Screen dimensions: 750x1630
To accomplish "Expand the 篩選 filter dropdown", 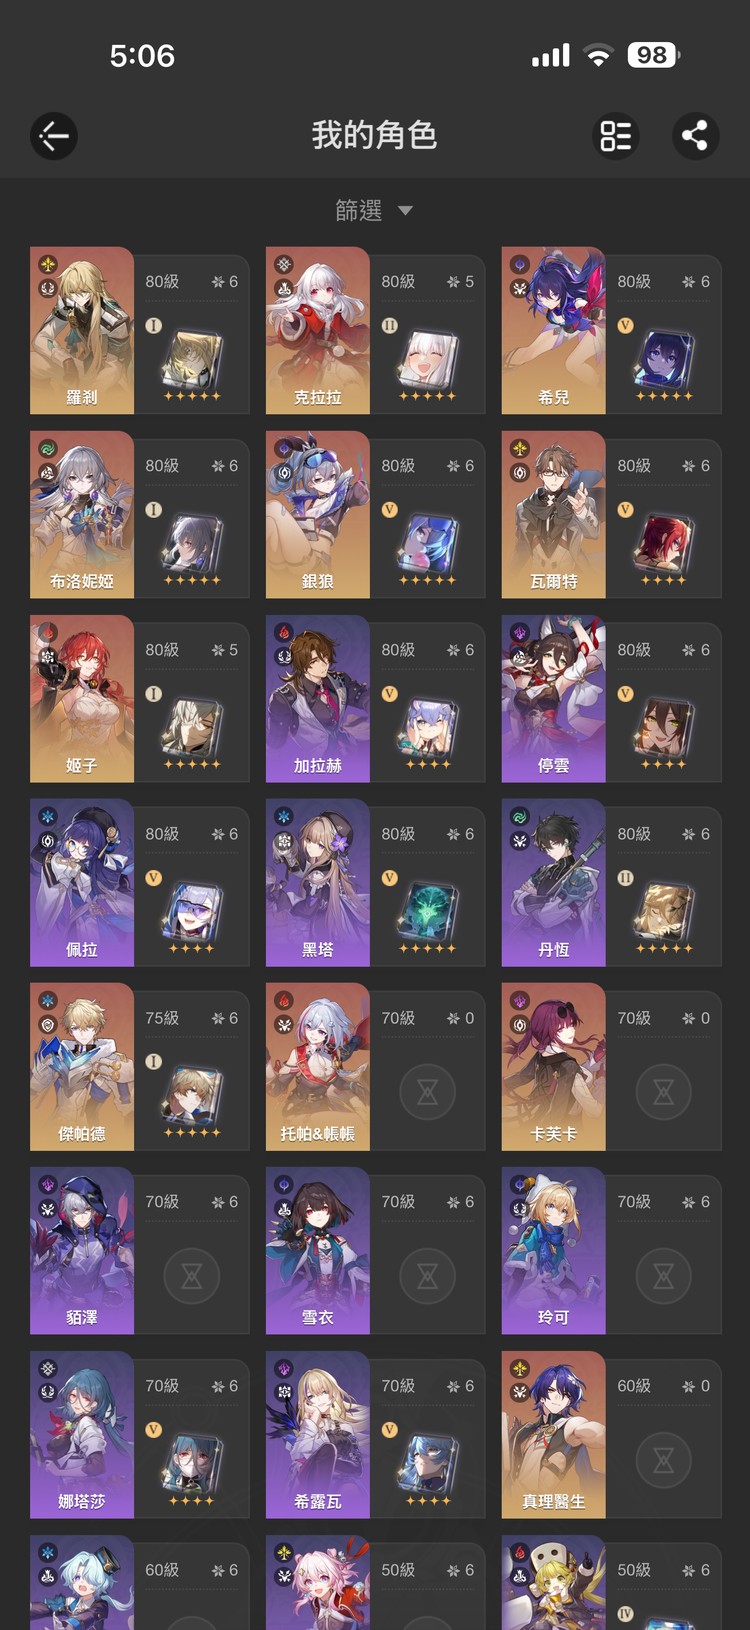I will click(374, 210).
